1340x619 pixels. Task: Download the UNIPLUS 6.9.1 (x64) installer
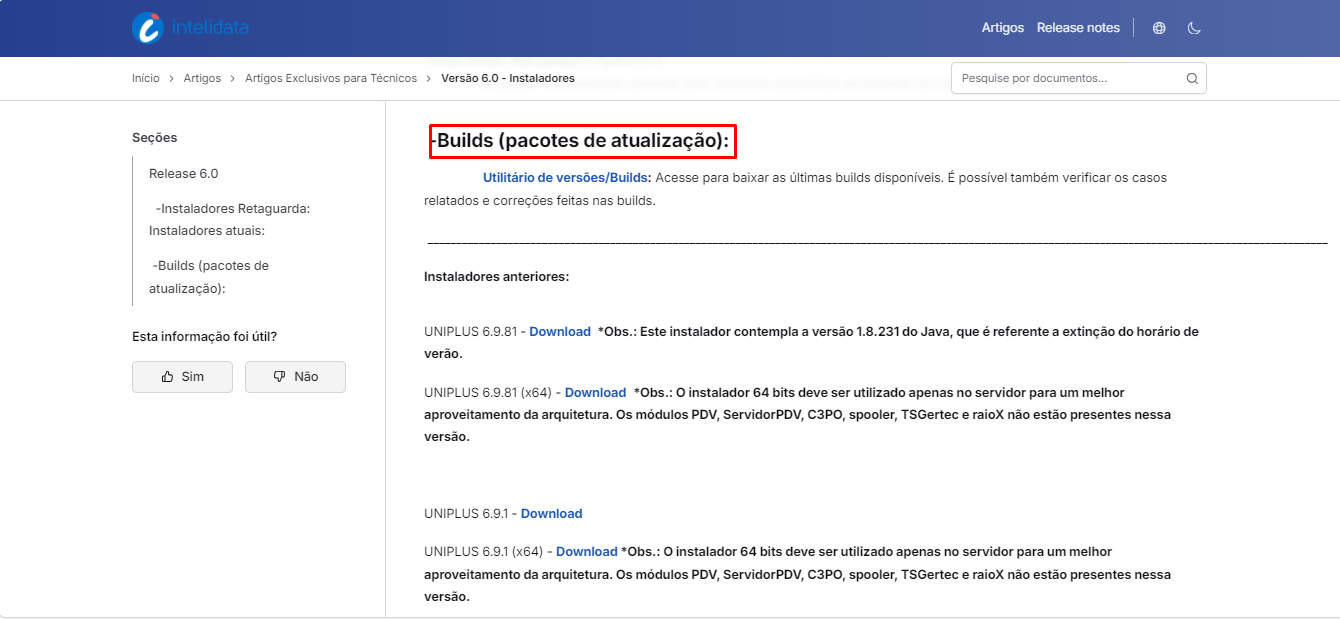(x=587, y=552)
